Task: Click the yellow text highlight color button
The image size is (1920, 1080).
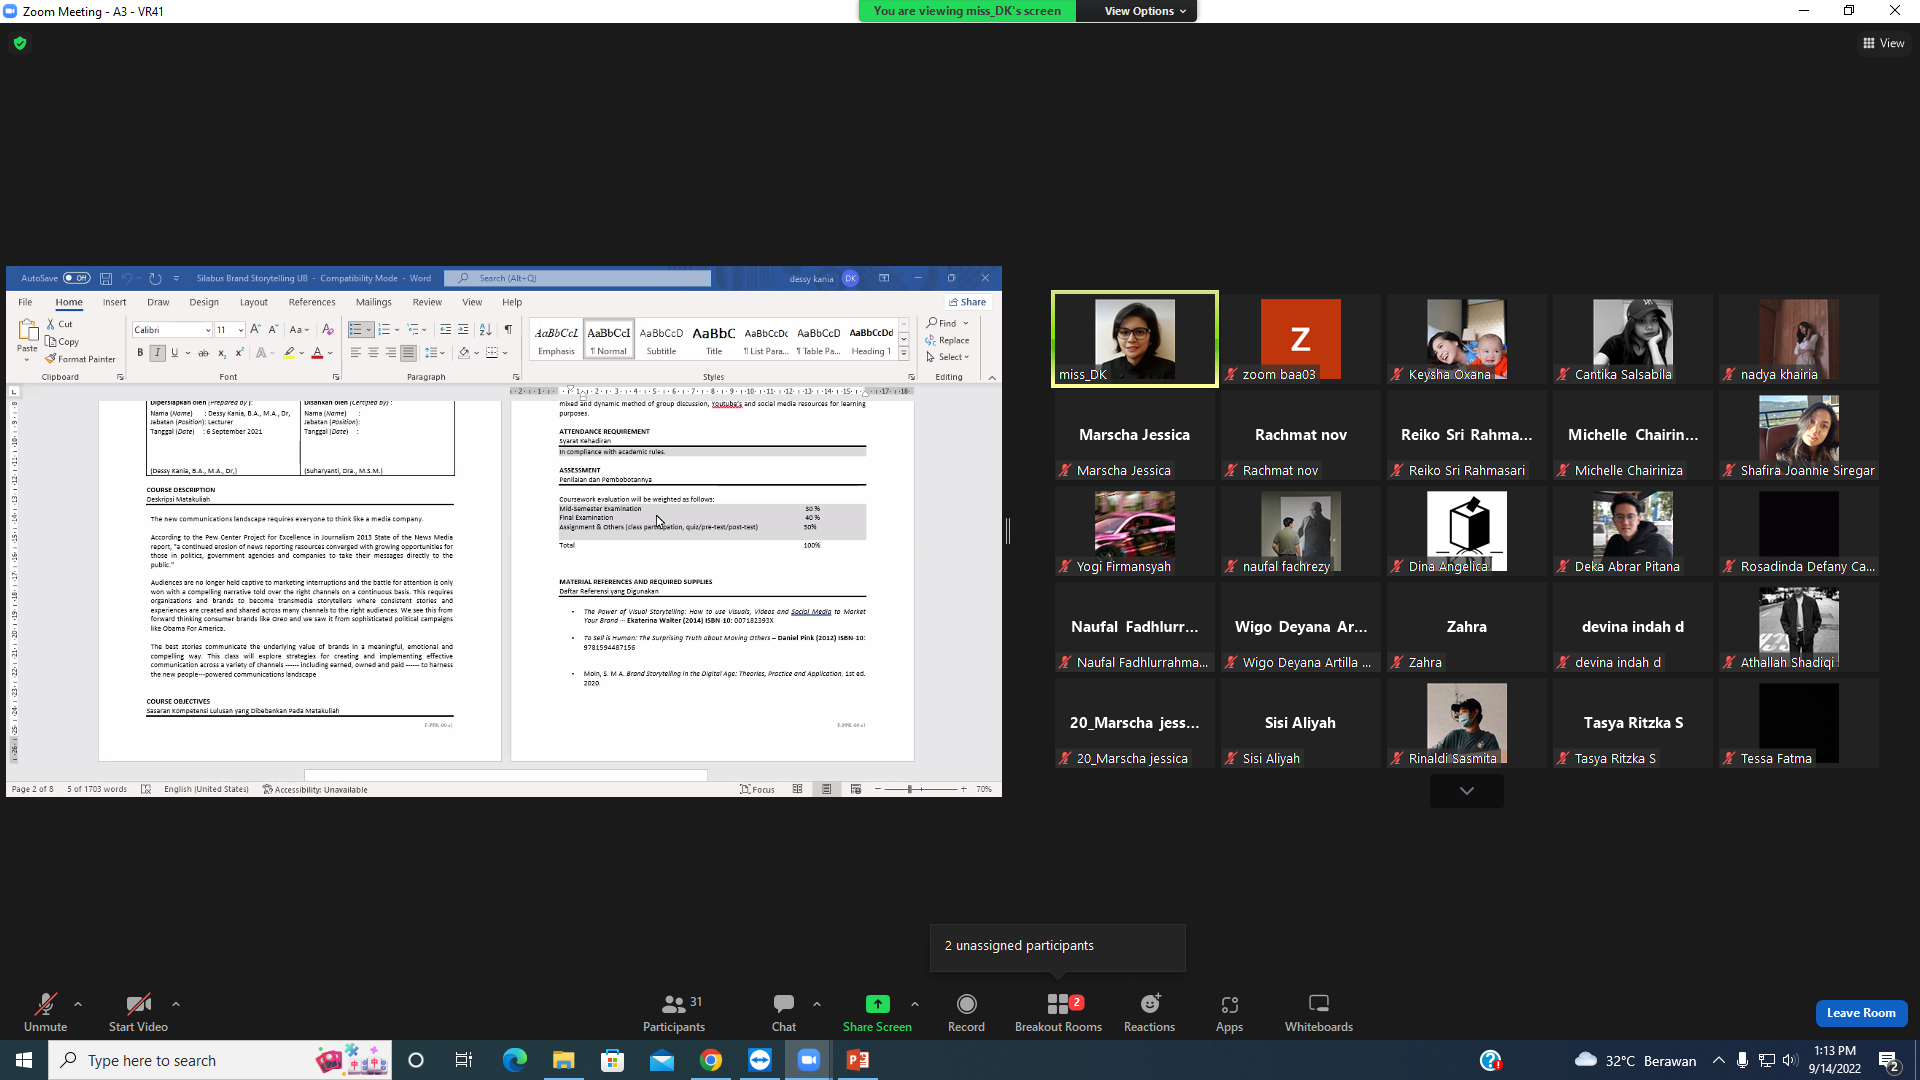Action: click(x=289, y=353)
